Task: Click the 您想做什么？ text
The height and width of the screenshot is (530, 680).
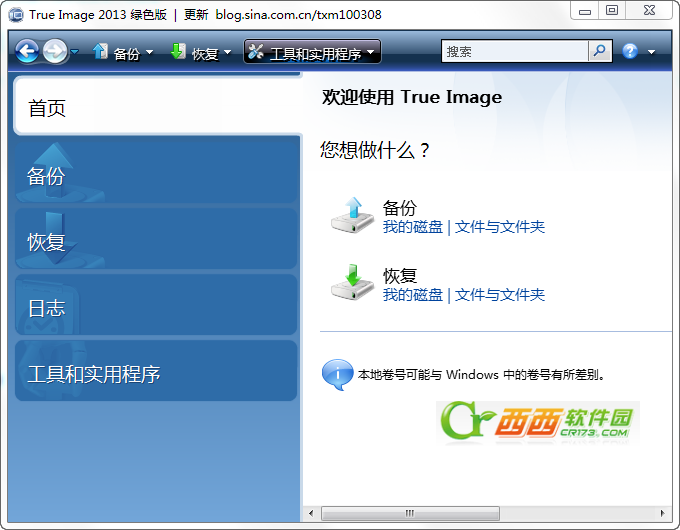Action: [x=375, y=150]
